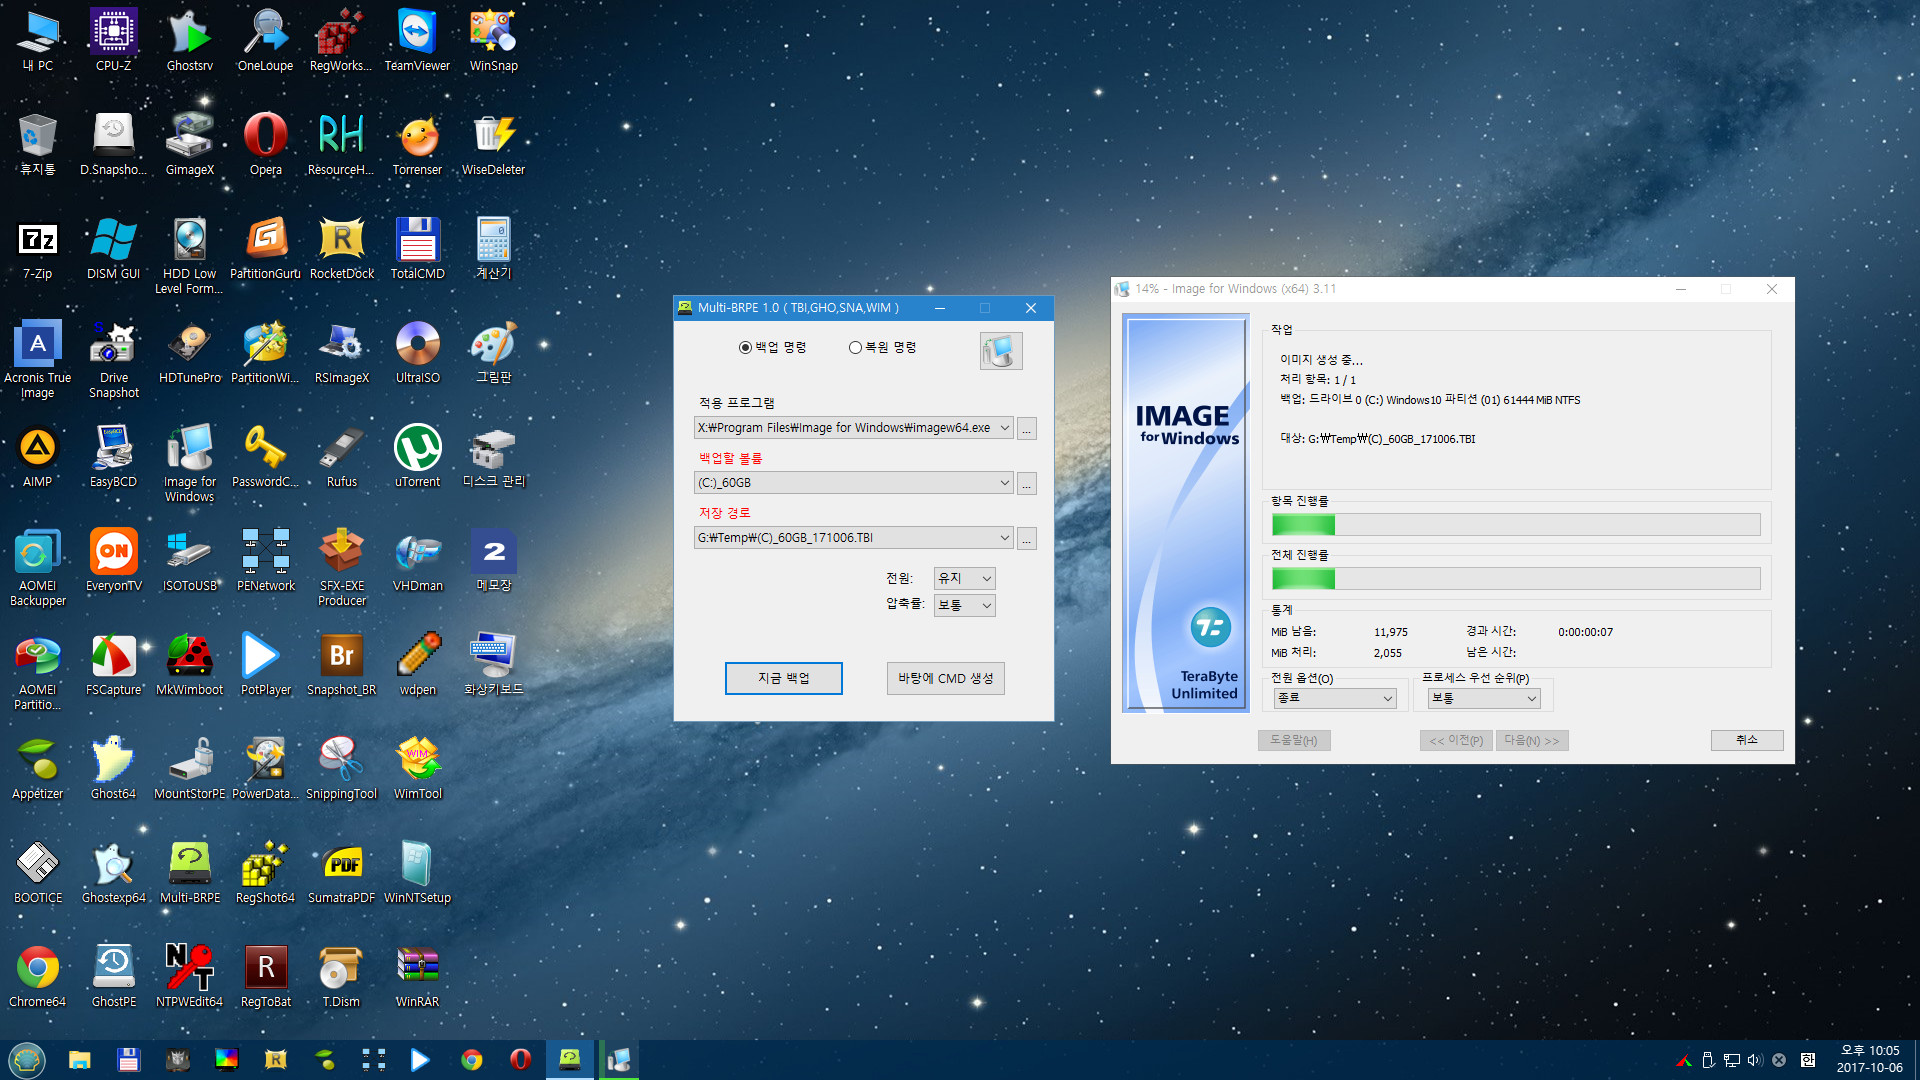Open the GimageX desktop icon

click(x=190, y=144)
